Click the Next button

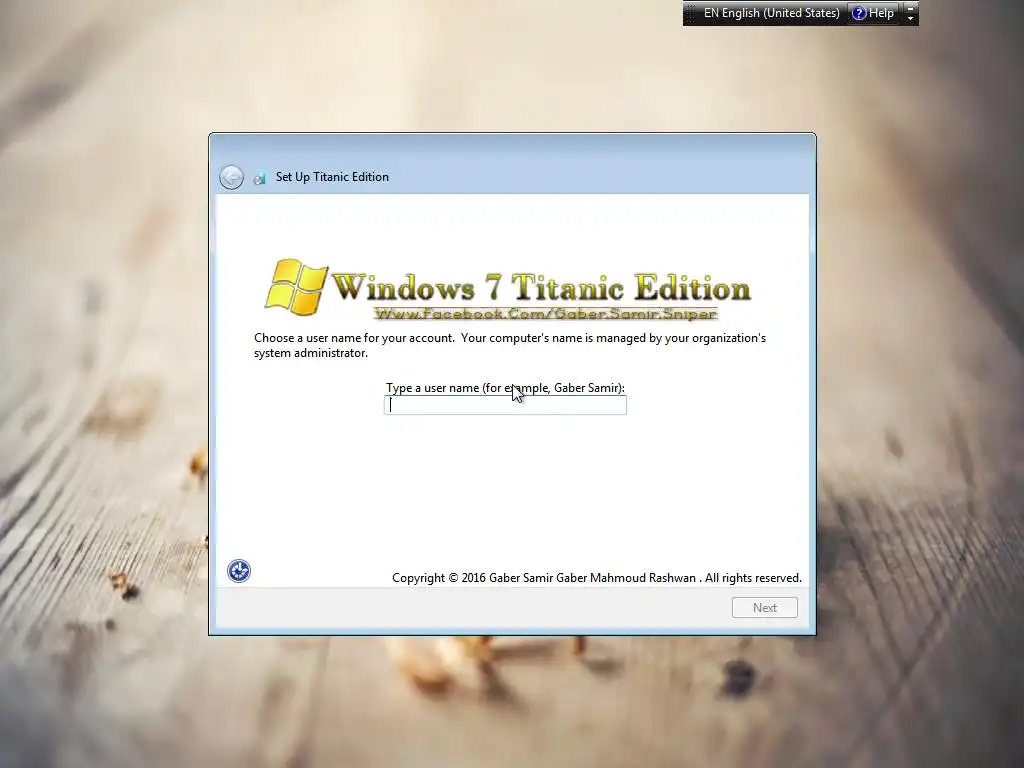765,607
